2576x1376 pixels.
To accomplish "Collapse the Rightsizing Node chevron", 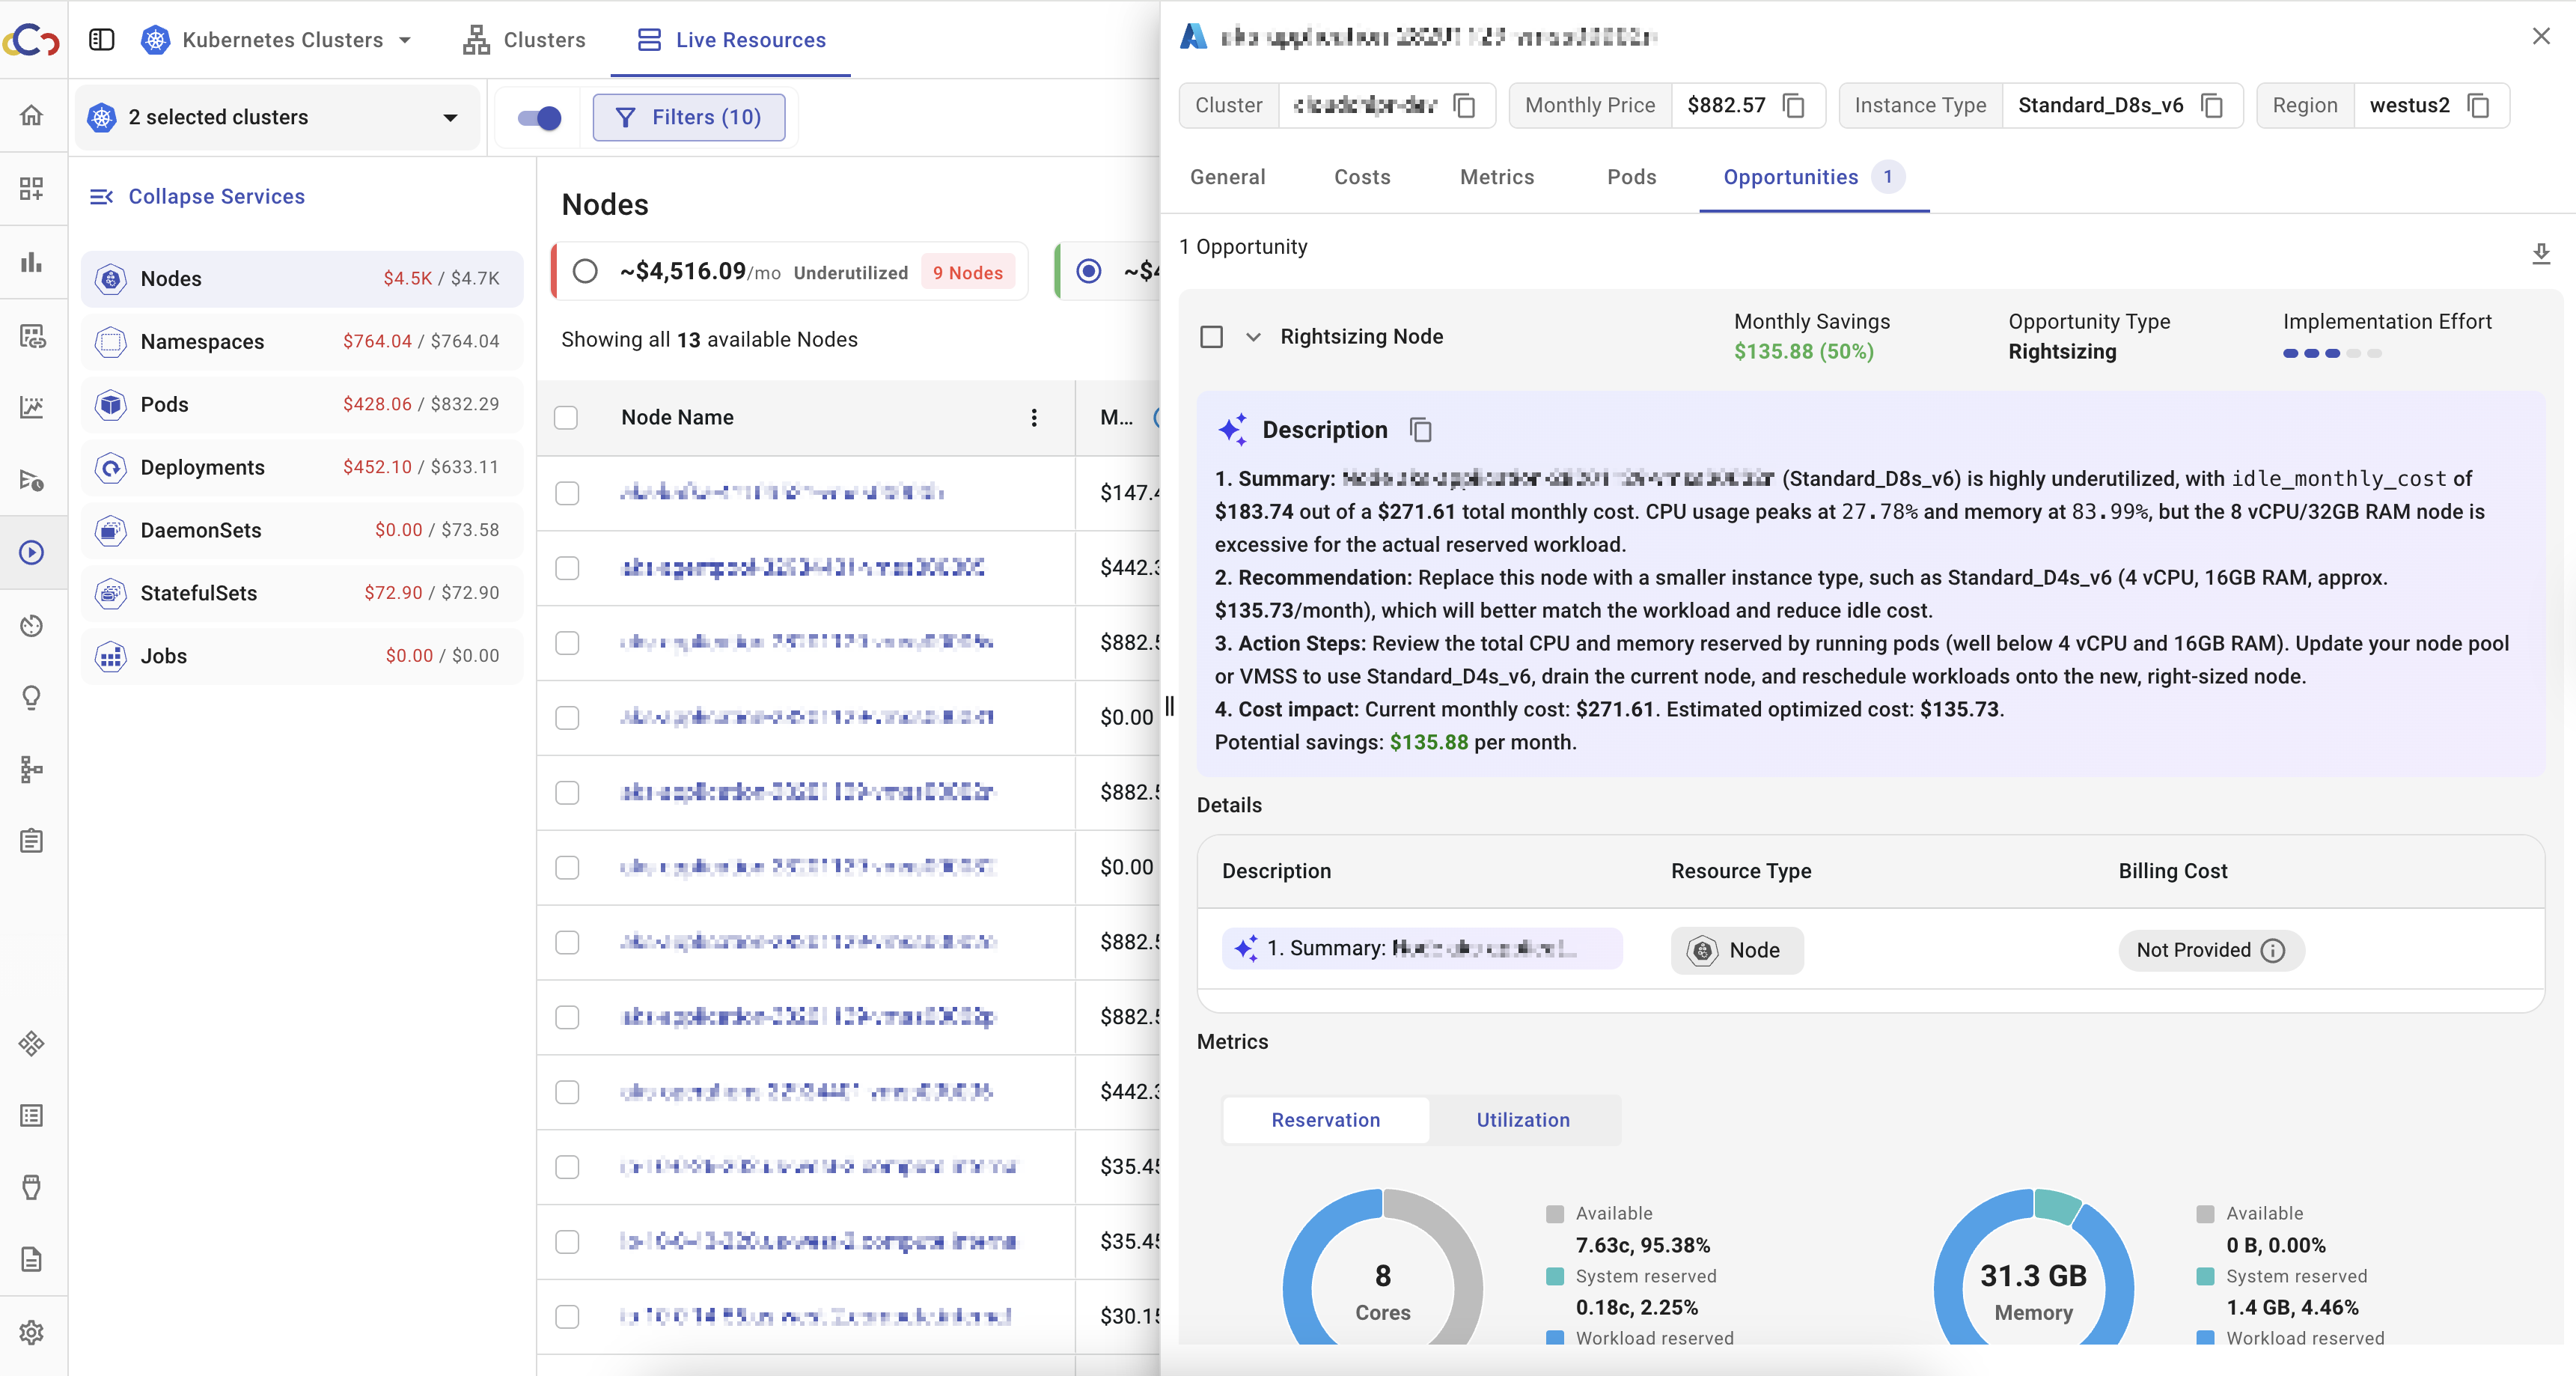I will pyautogui.click(x=1253, y=337).
